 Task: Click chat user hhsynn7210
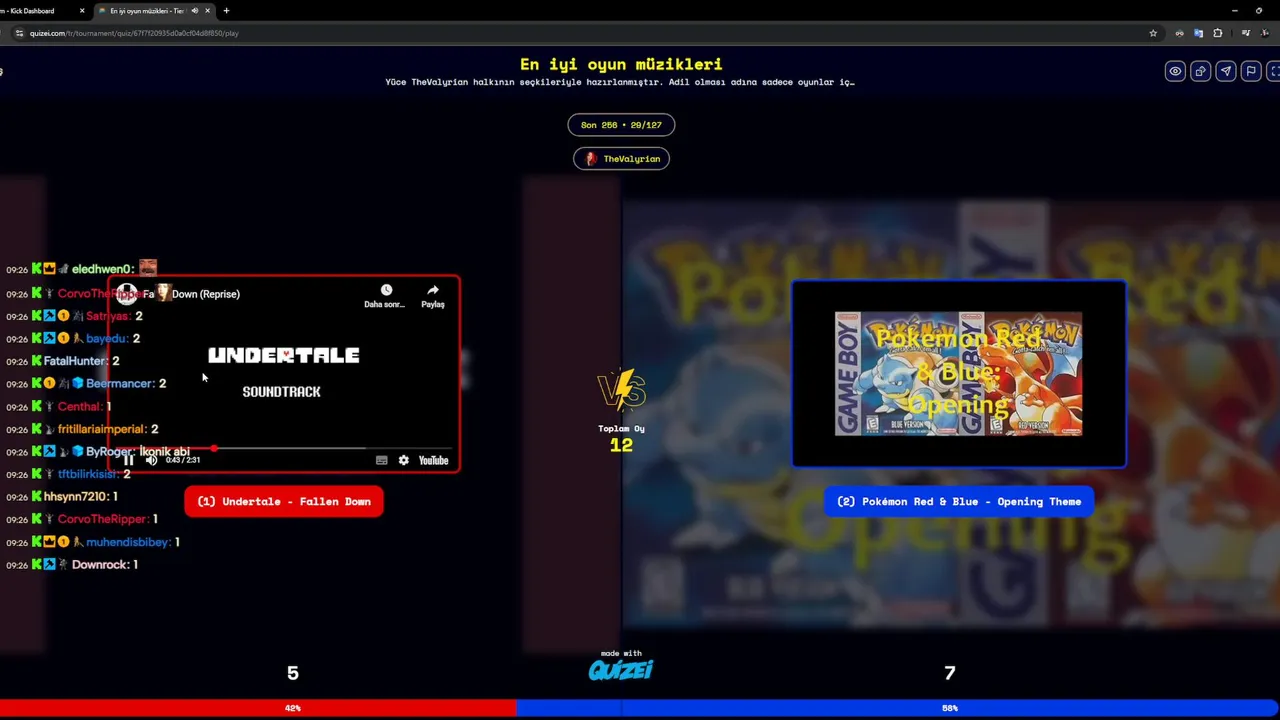(x=76, y=497)
